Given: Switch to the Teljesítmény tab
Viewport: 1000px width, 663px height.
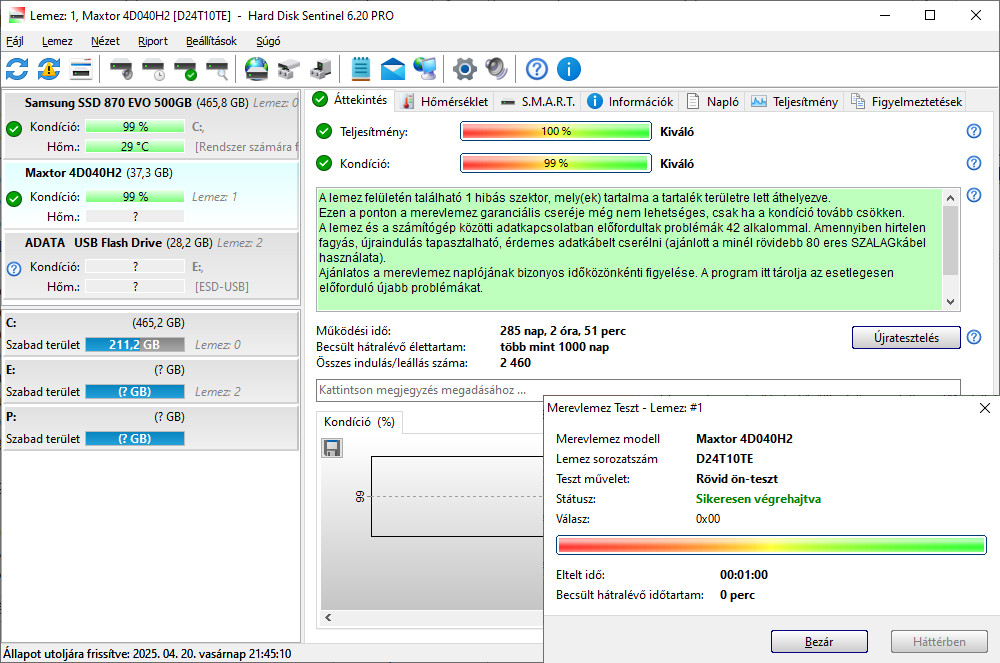Looking at the screenshot, I should click(x=795, y=101).
